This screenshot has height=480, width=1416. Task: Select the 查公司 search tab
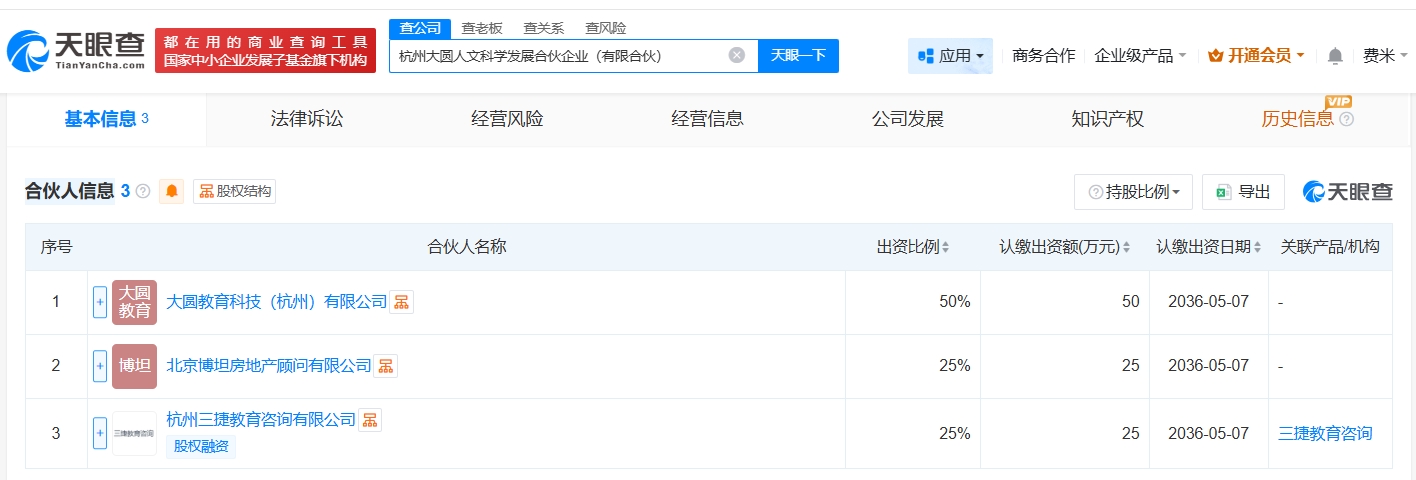420,28
